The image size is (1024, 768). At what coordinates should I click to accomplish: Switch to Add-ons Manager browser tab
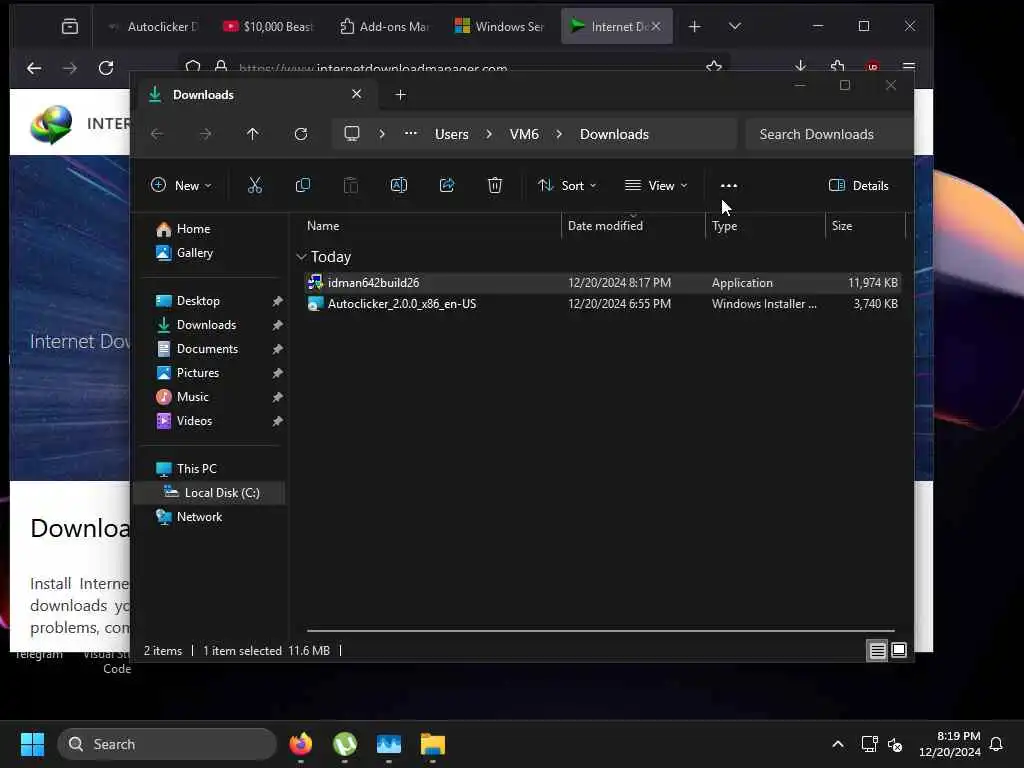[x=384, y=27]
